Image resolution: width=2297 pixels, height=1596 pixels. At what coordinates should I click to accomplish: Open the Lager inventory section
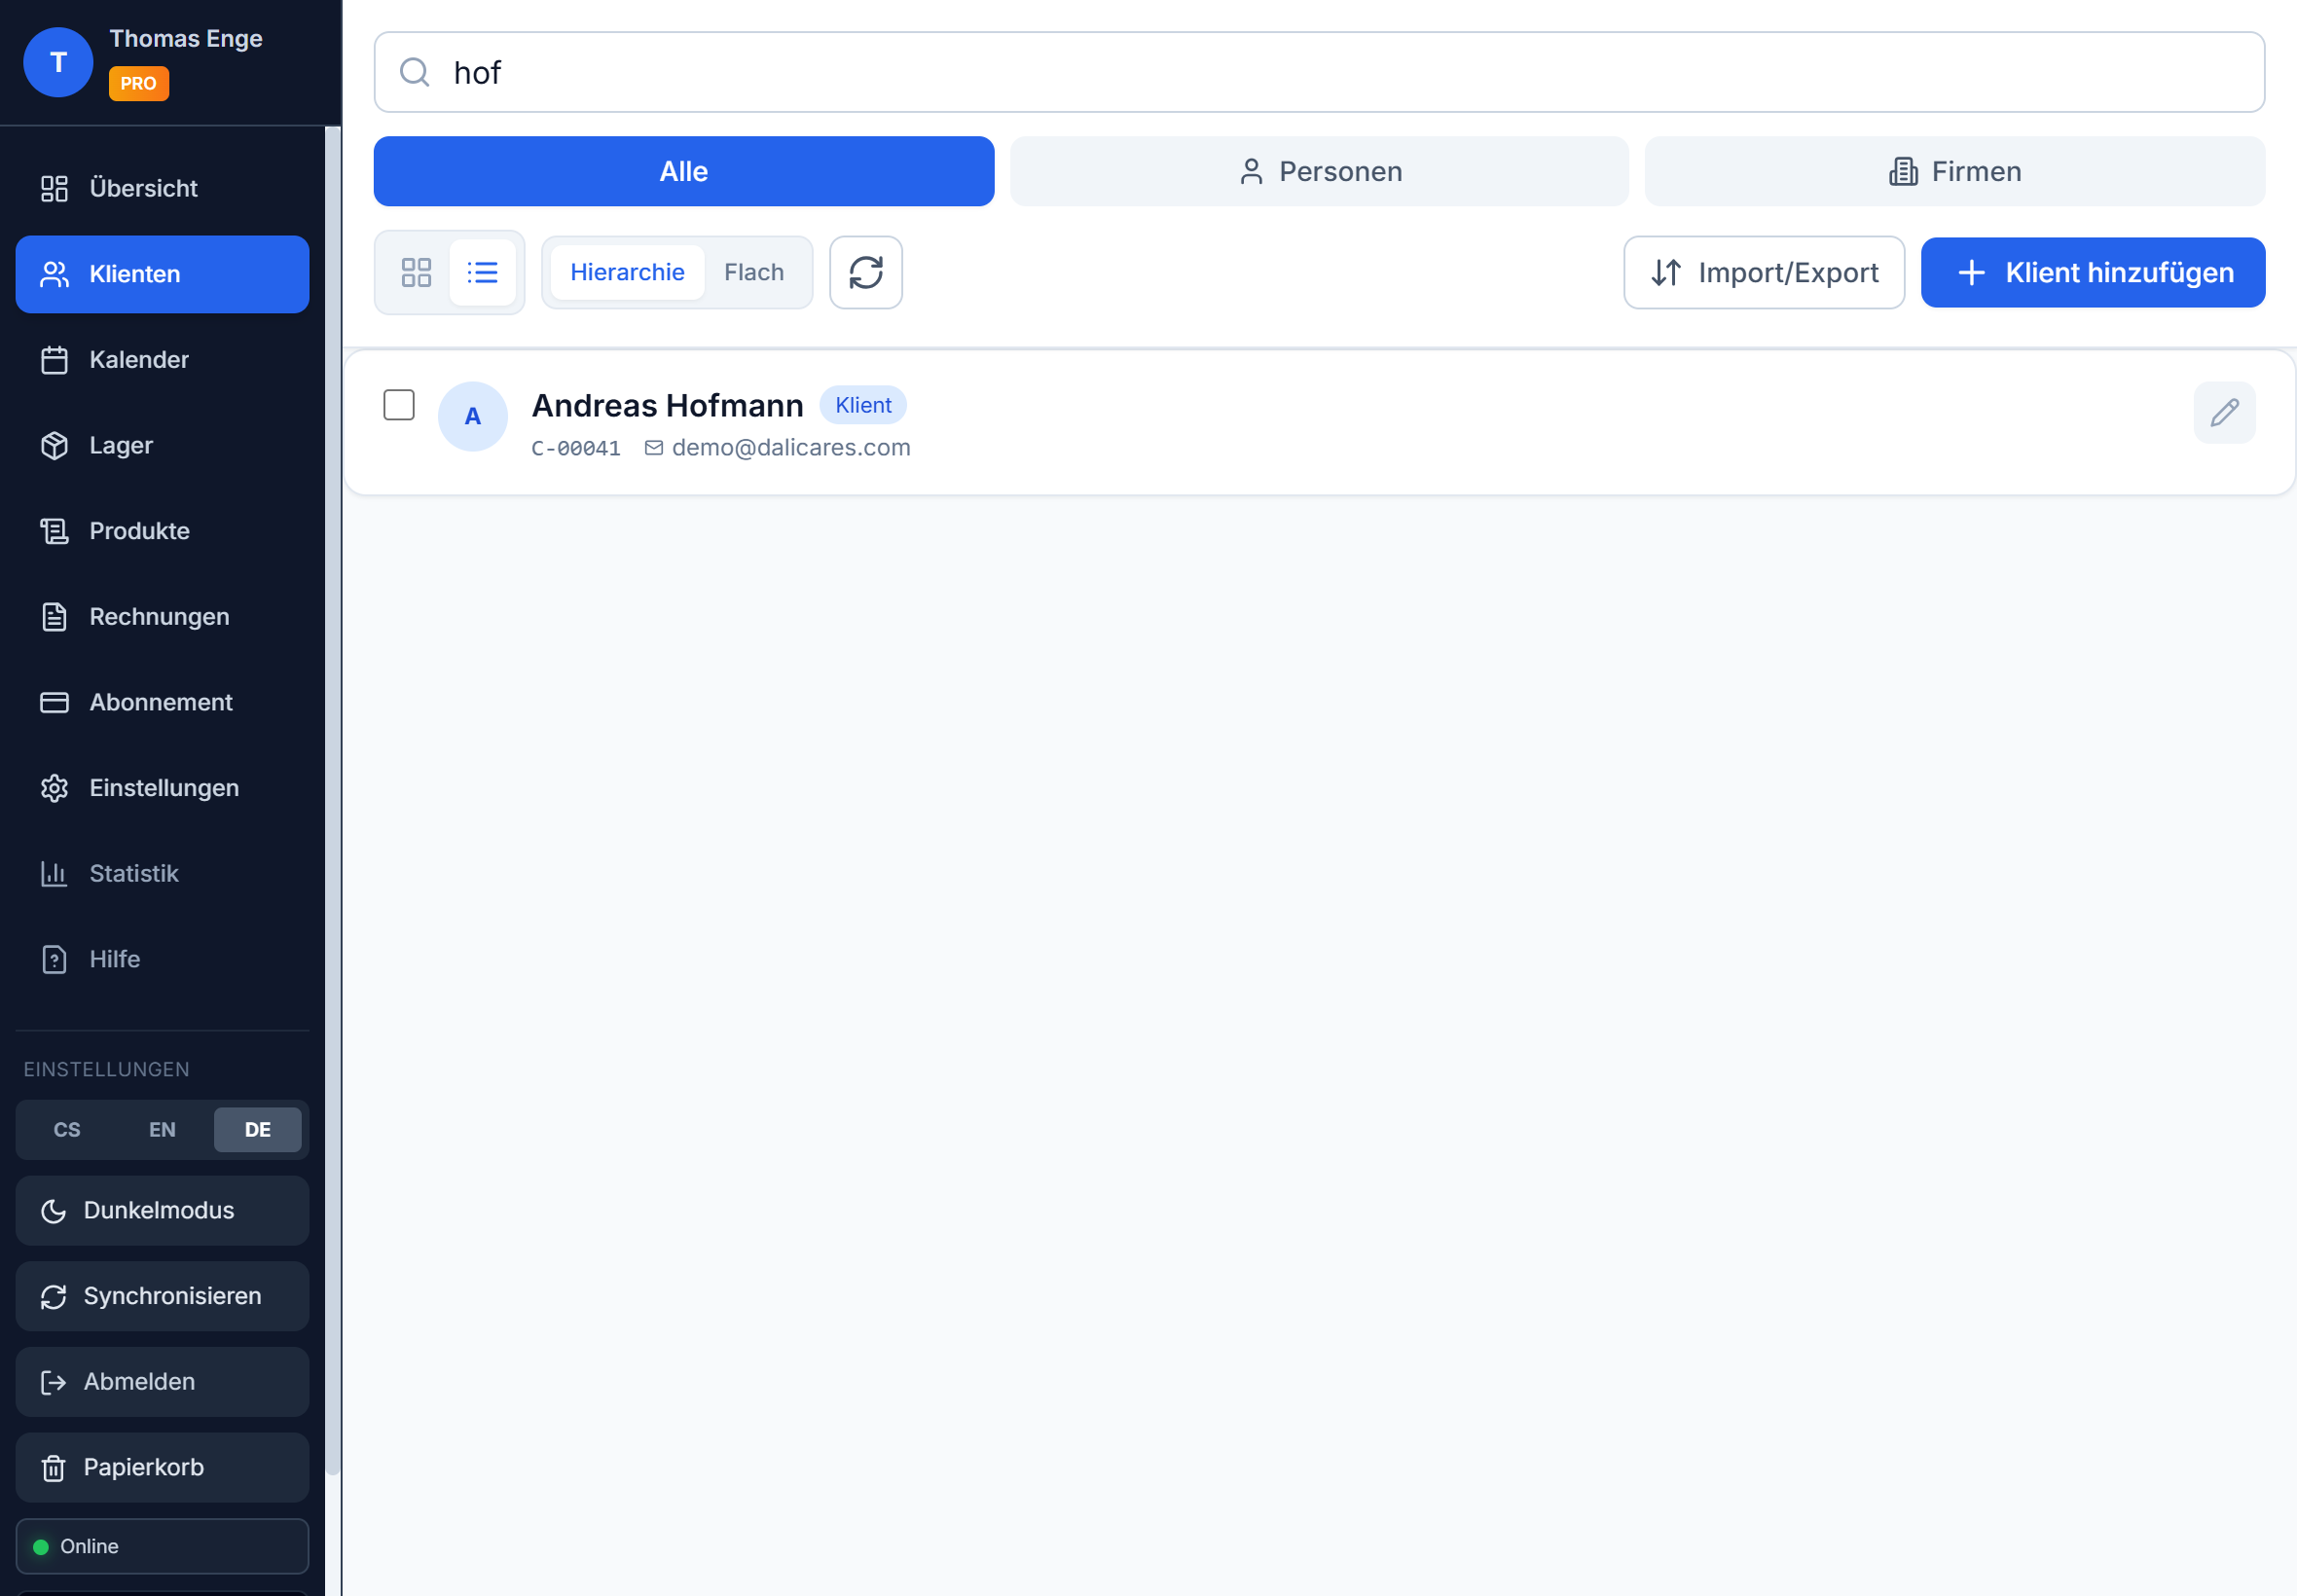coord(120,445)
